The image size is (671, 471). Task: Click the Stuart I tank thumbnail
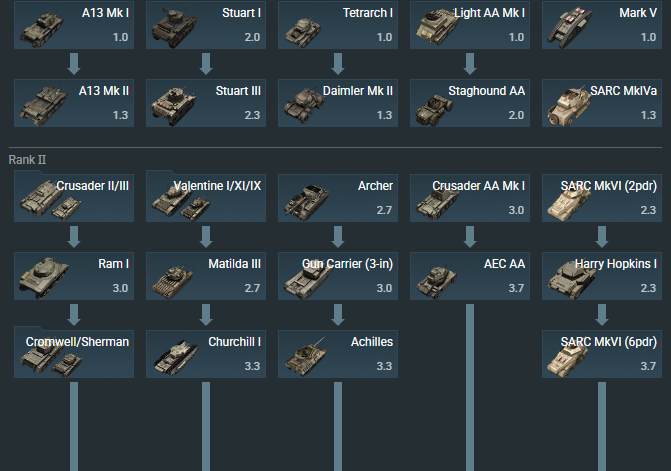pyautogui.click(x=174, y=27)
